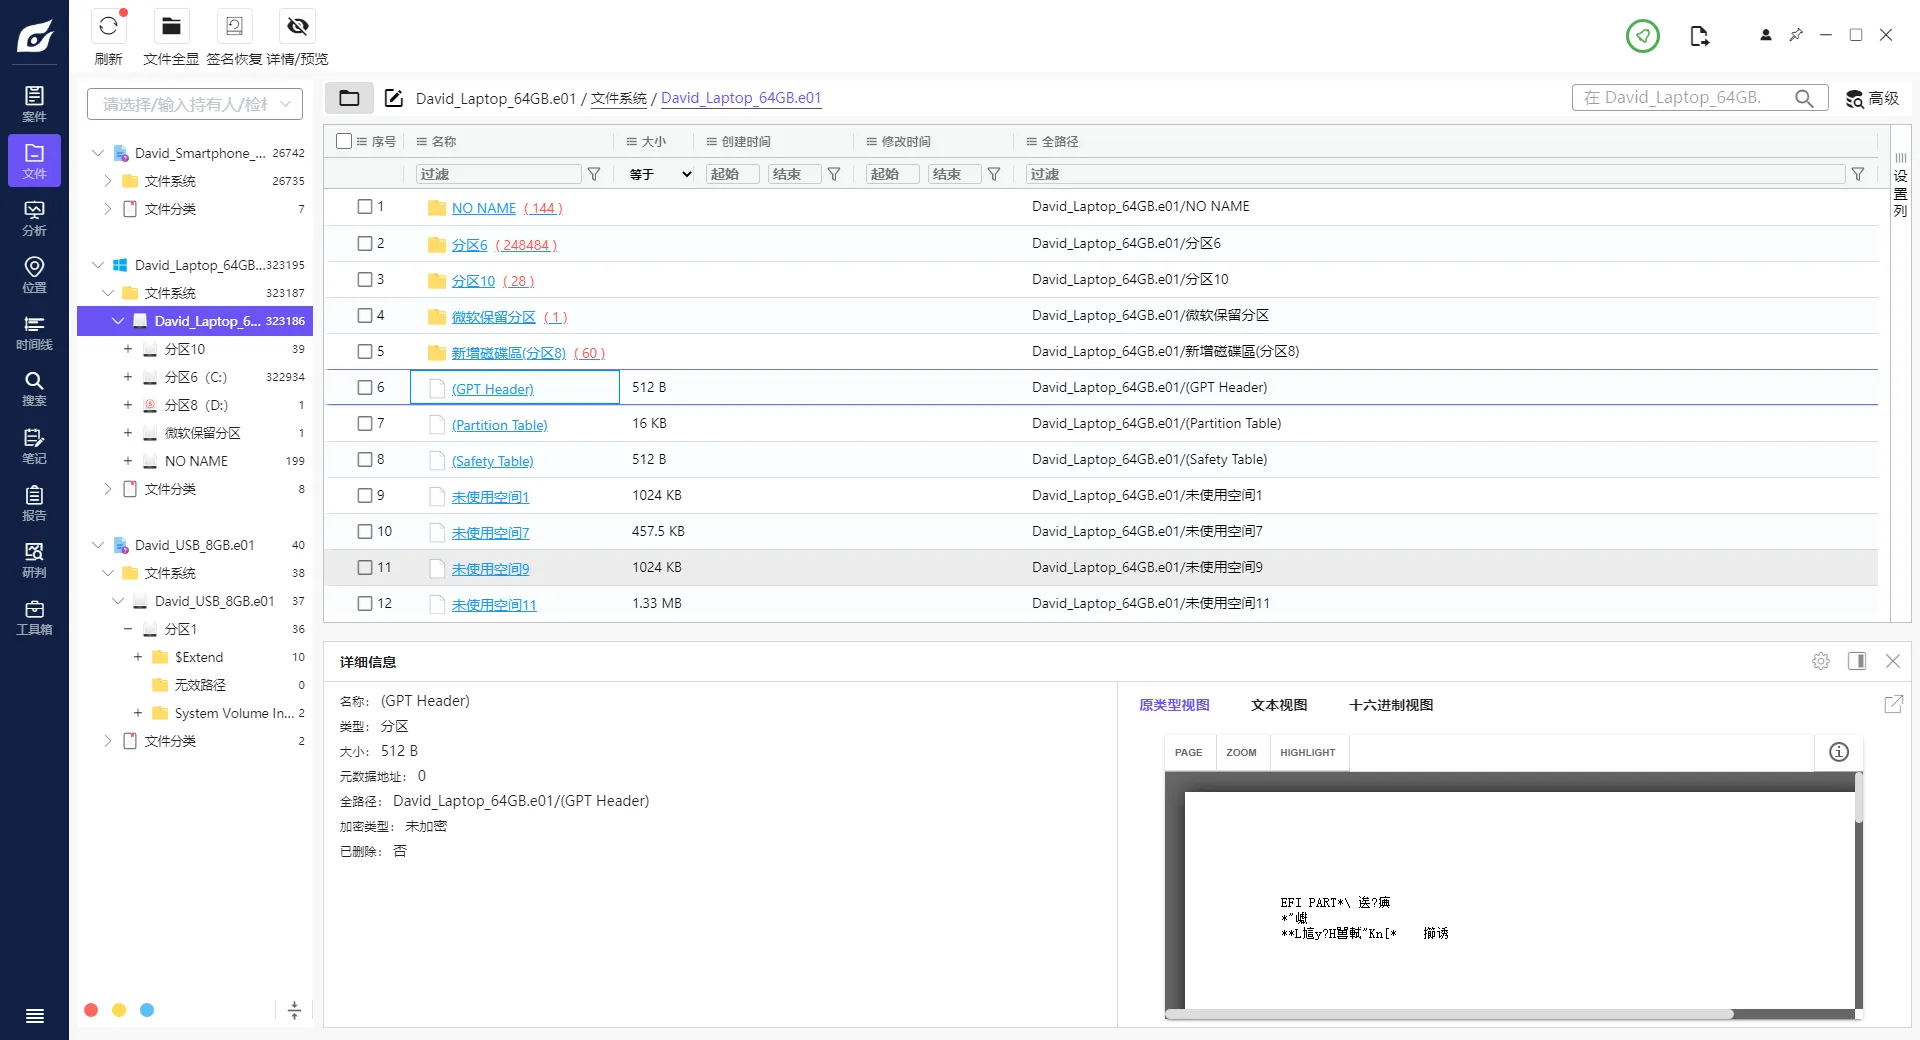Click the edit path pencil icon
Image resolution: width=1920 pixels, height=1040 pixels.
(394, 98)
